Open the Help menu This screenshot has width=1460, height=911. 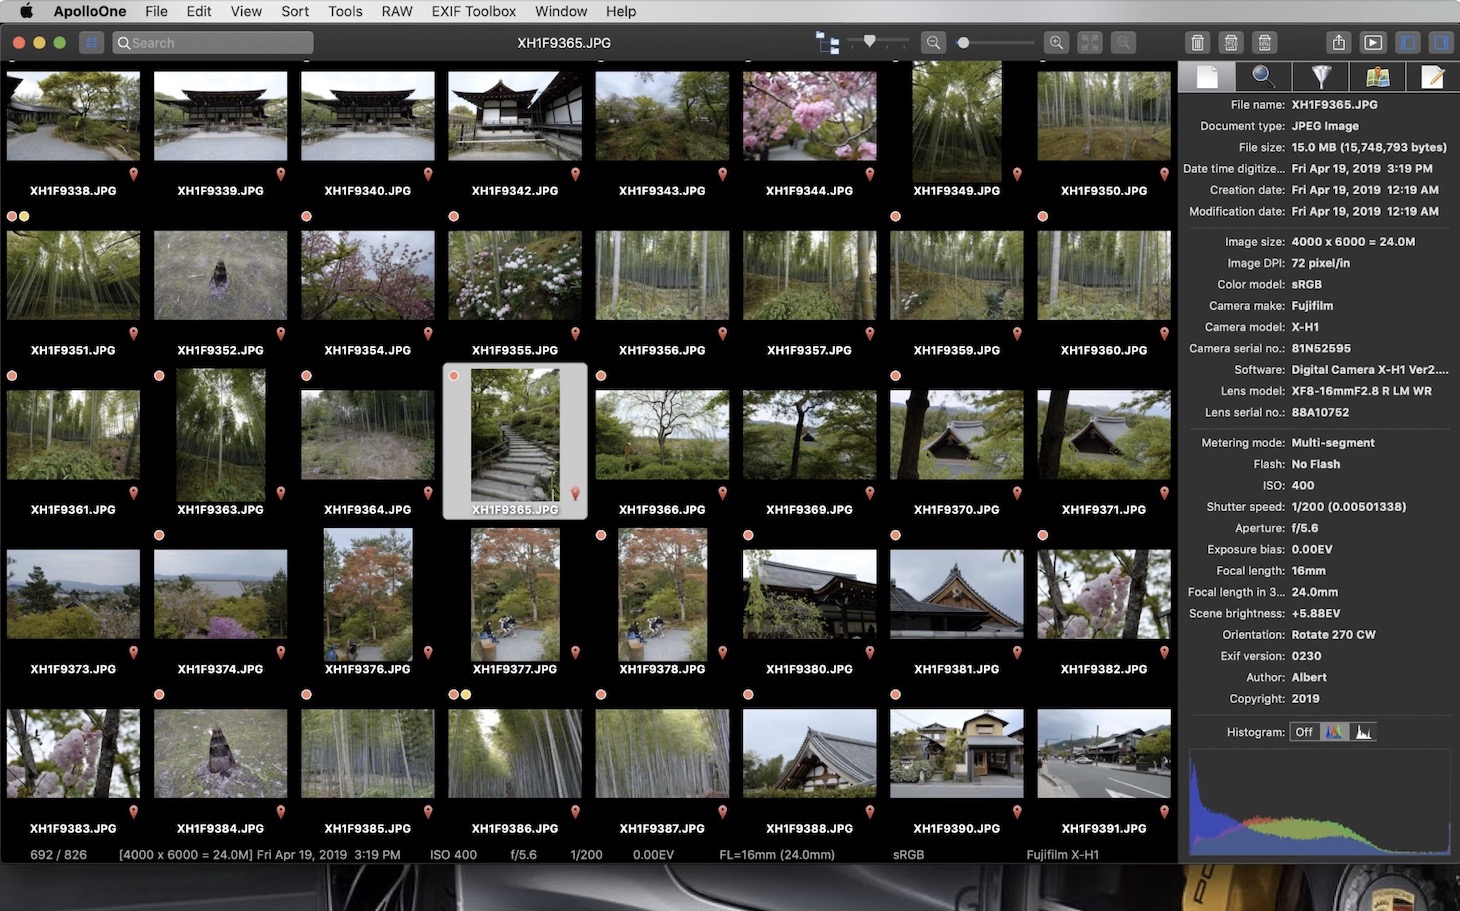621,11
